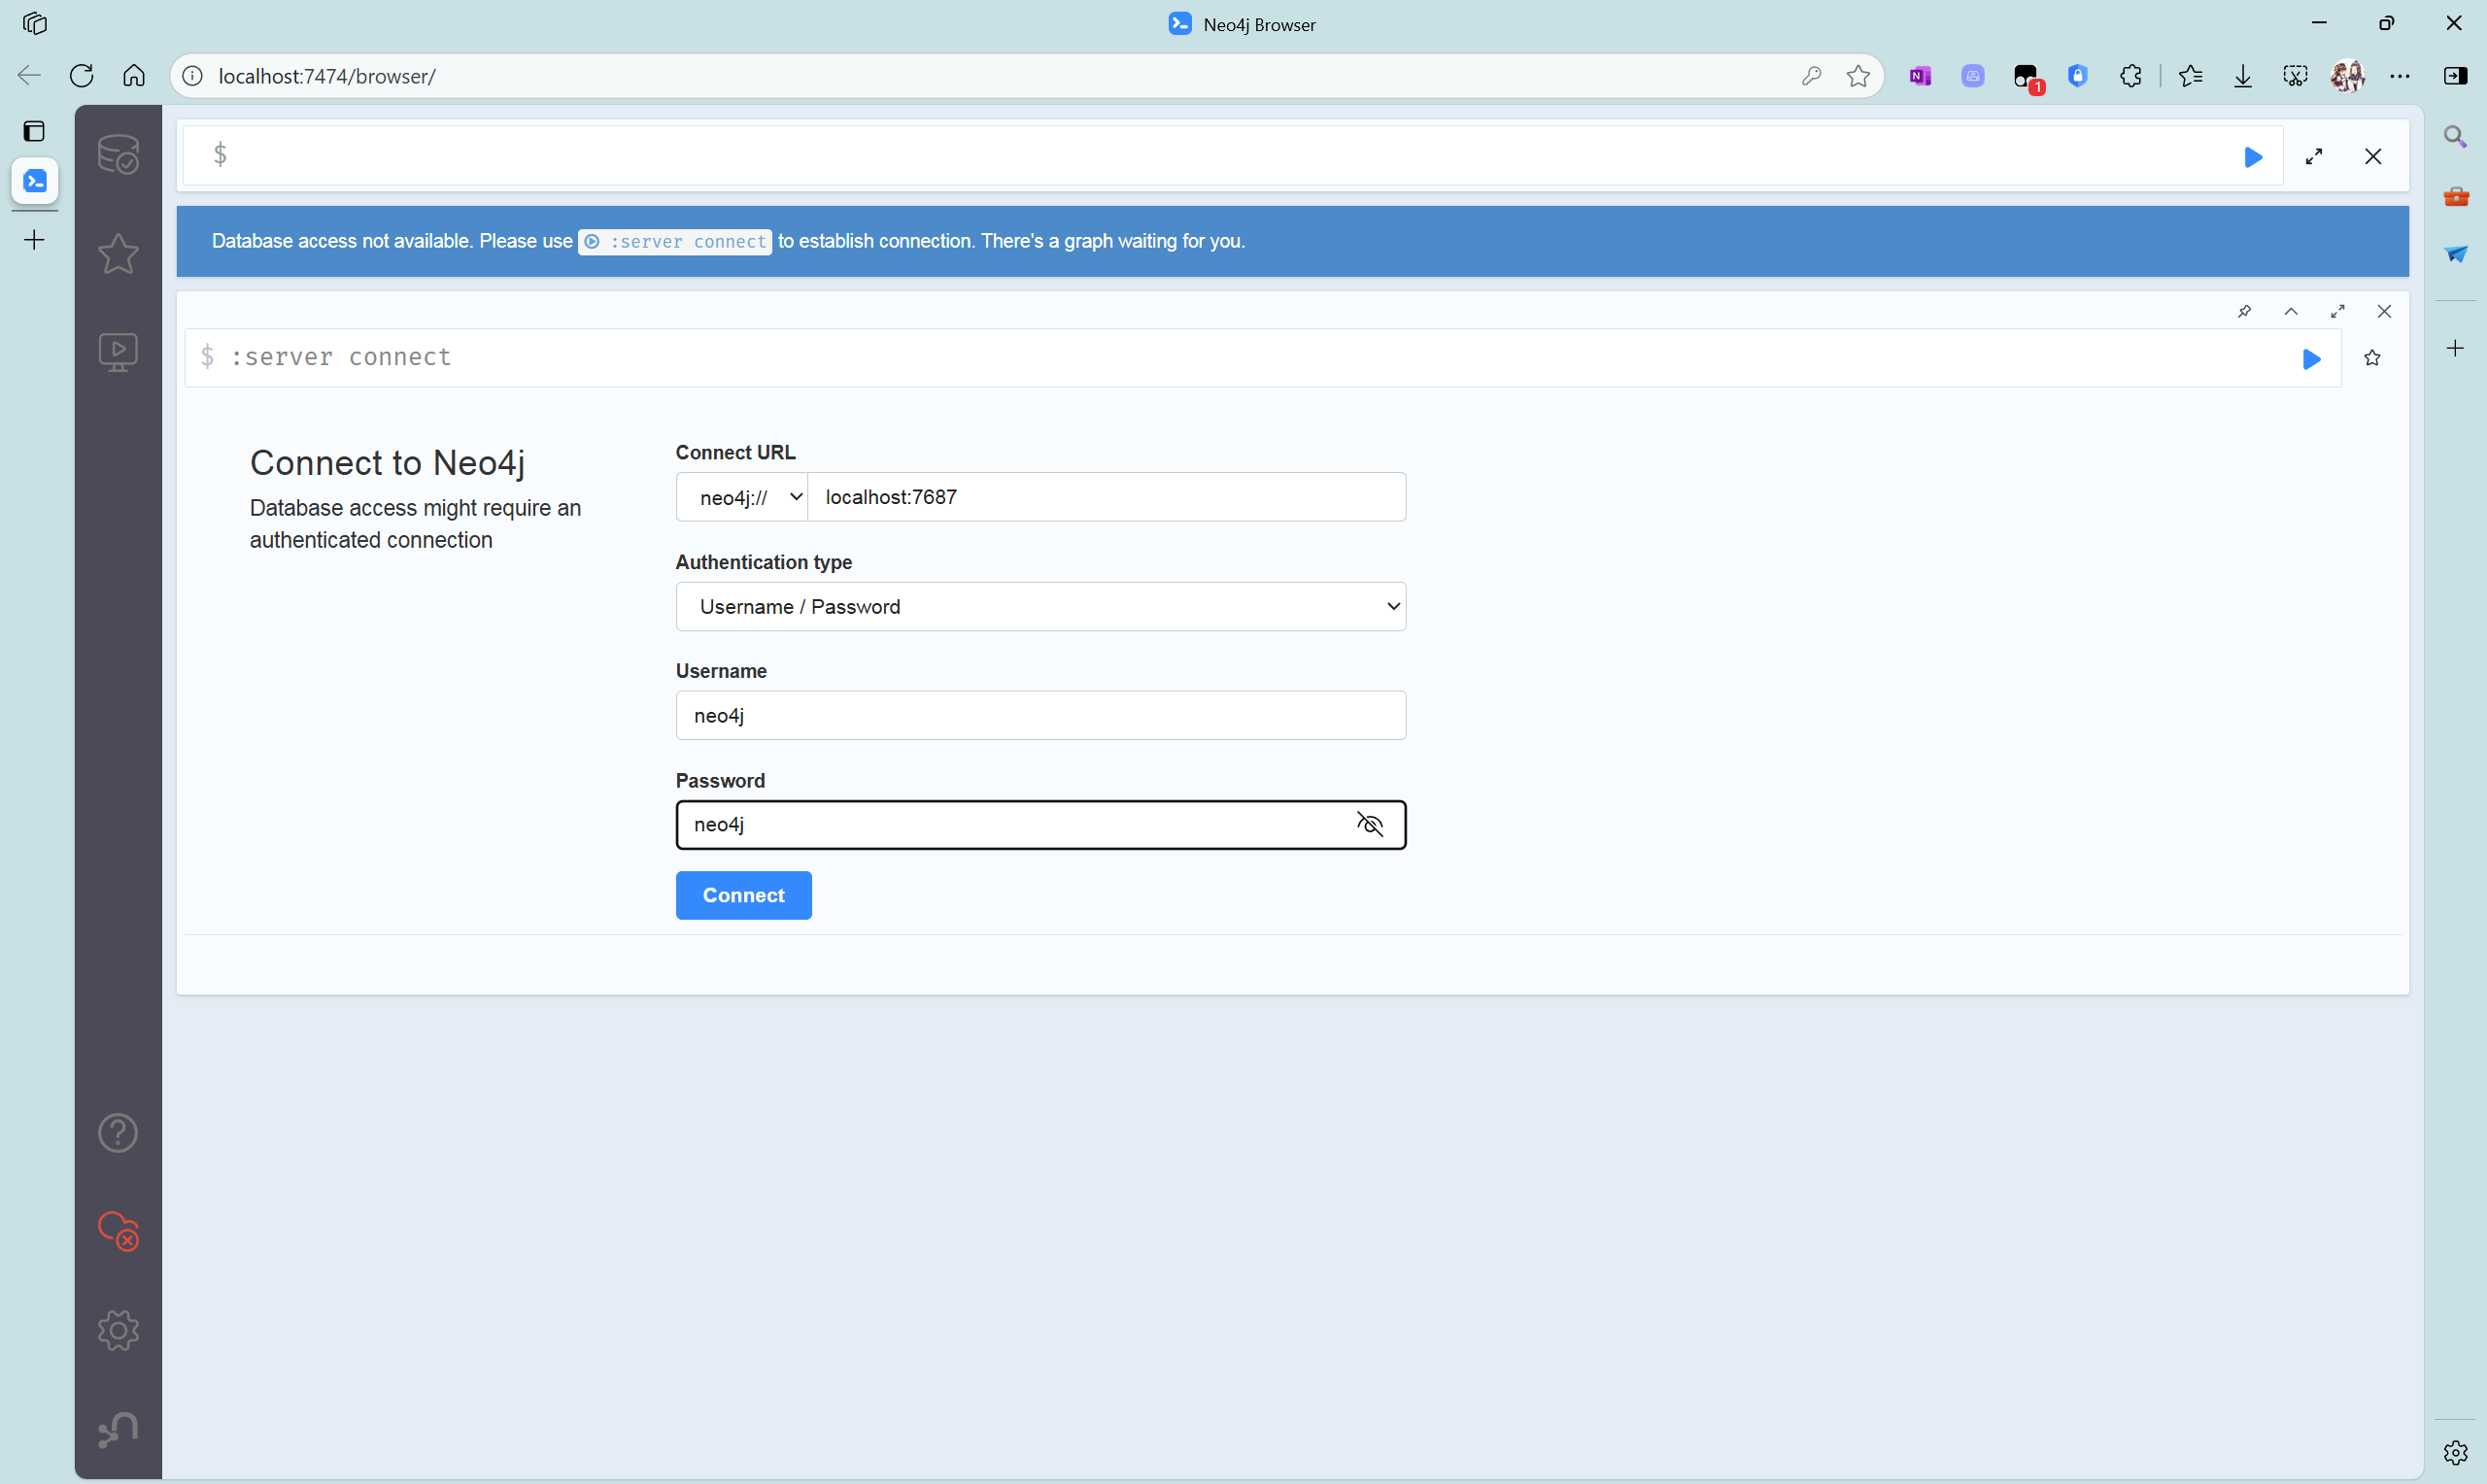Open the Help and Learn sidebar icon
This screenshot has height=1484, width=2487.
118,1133
